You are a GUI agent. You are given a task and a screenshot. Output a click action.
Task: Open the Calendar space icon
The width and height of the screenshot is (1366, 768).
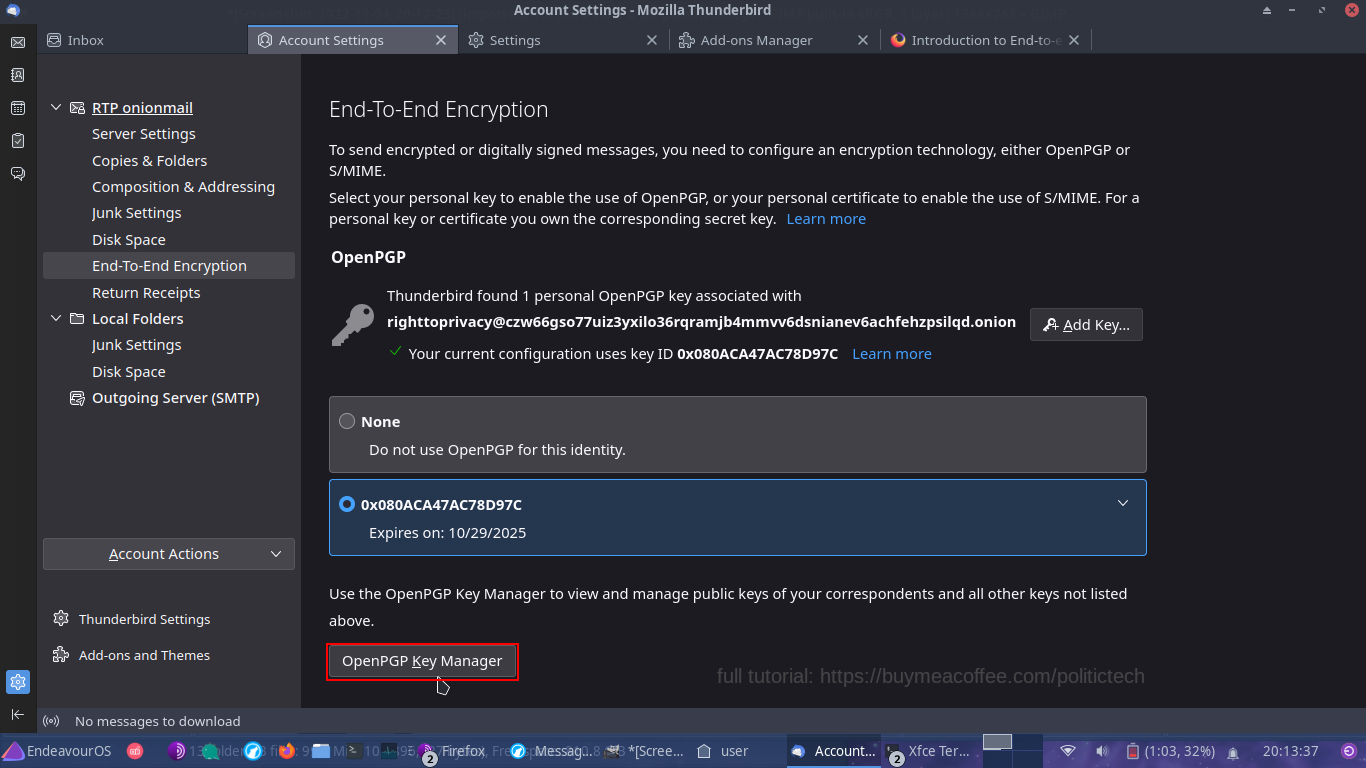[17, 108]
